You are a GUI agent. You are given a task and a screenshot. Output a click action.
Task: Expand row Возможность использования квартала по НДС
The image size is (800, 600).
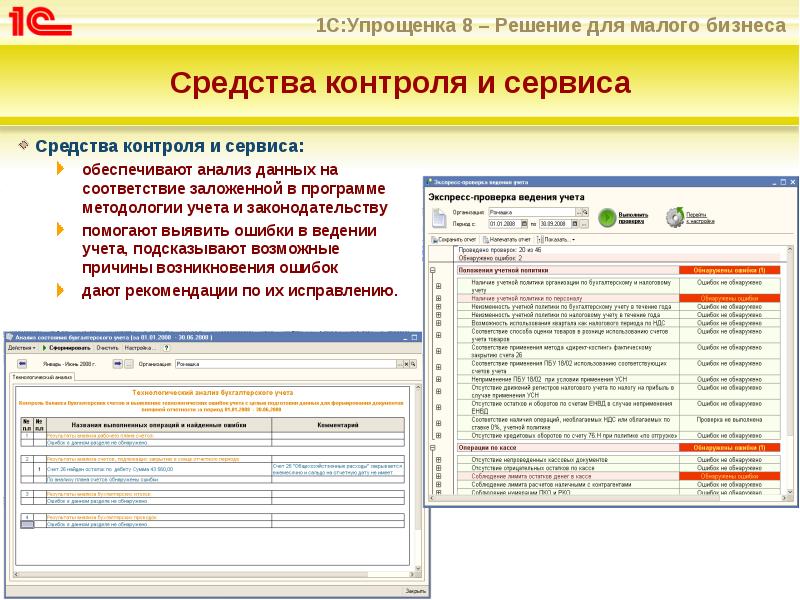point(438,323)
